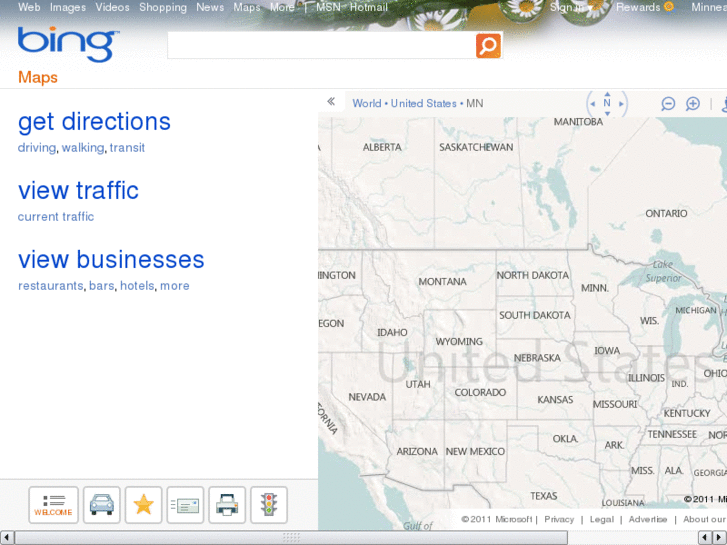Click the Bing logo
The image size is (727, 545).
click(69, 44)
